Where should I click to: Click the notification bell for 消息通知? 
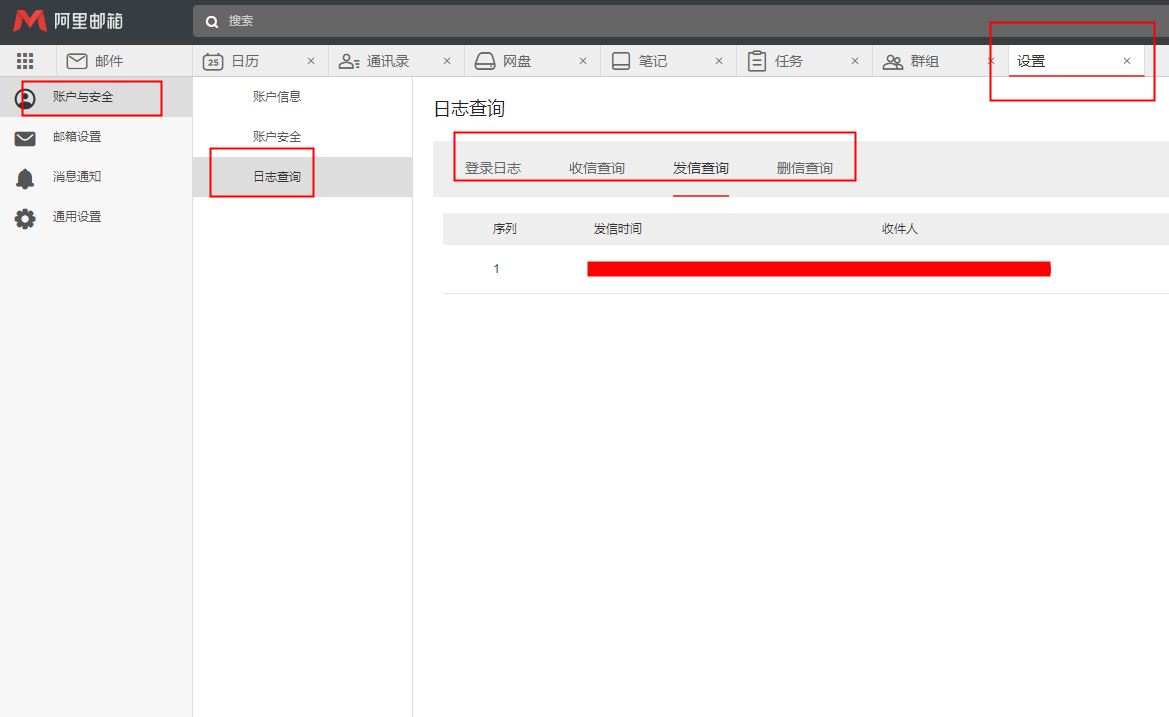[x=24, y=177]
